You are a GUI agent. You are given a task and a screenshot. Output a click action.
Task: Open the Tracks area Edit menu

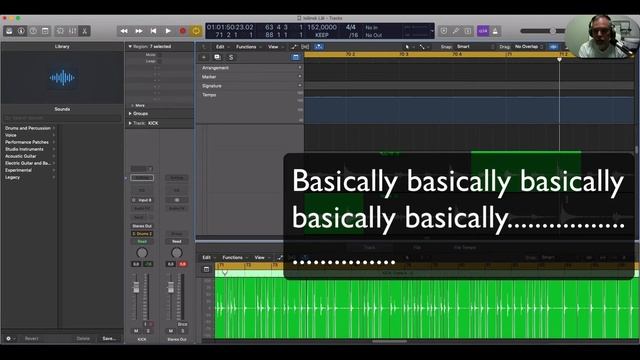(222, 47)
